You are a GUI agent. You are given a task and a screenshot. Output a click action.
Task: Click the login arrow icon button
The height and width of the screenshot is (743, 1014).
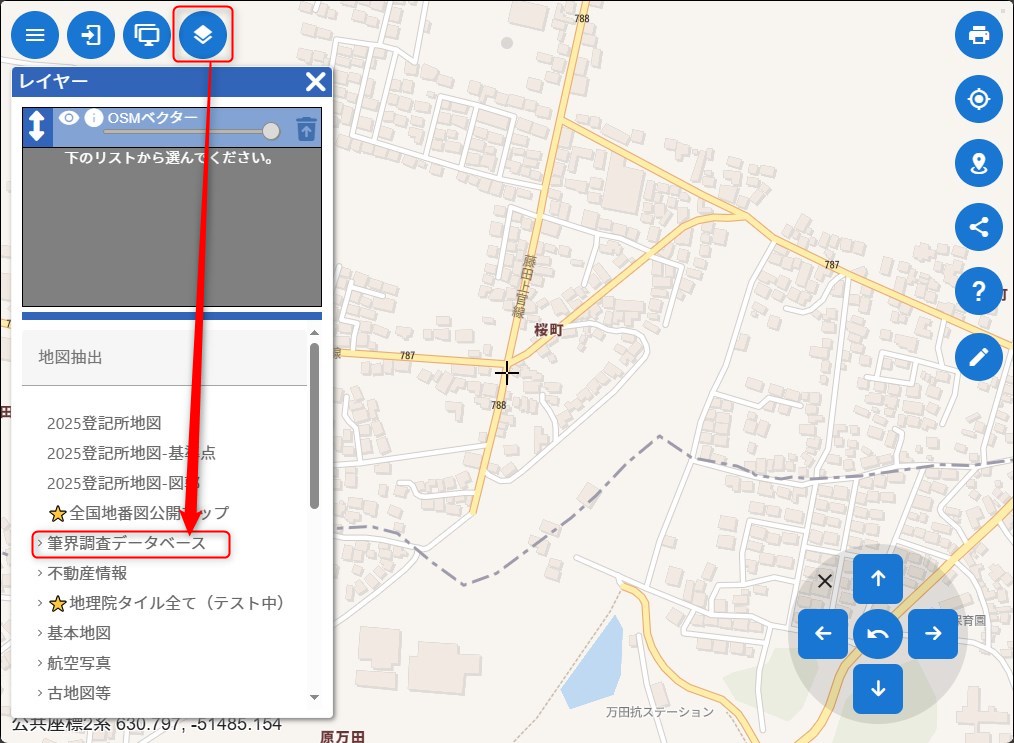pyautogui.click(x=91, y=36)
